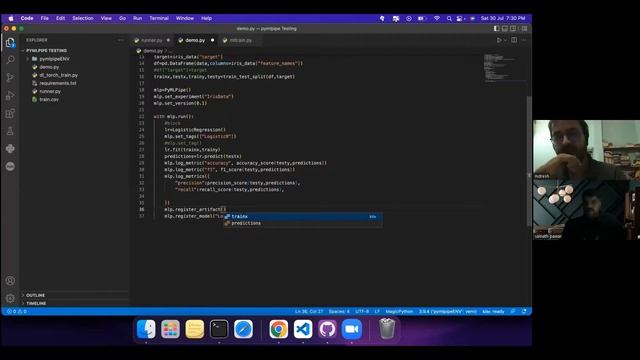The image size is (640, 360).
Task: Open the Explorer view in activity bar
Action: (10, 42)
